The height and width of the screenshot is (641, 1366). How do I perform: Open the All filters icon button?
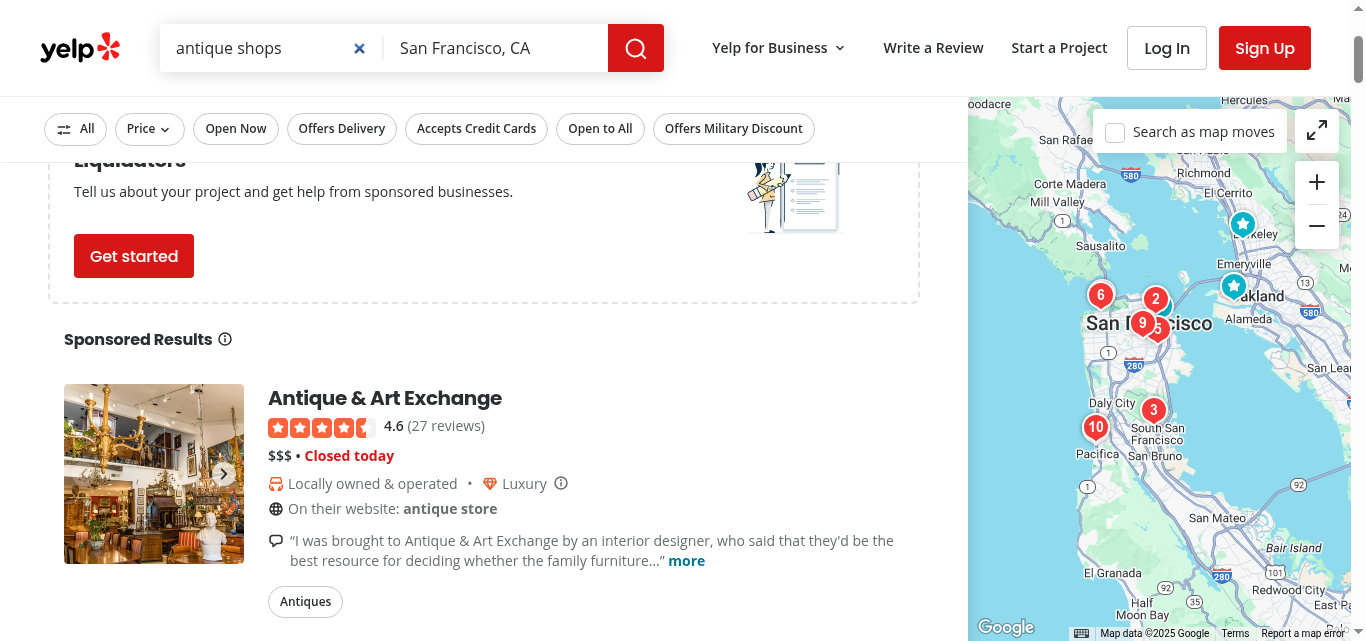click(x=76, y=129)
